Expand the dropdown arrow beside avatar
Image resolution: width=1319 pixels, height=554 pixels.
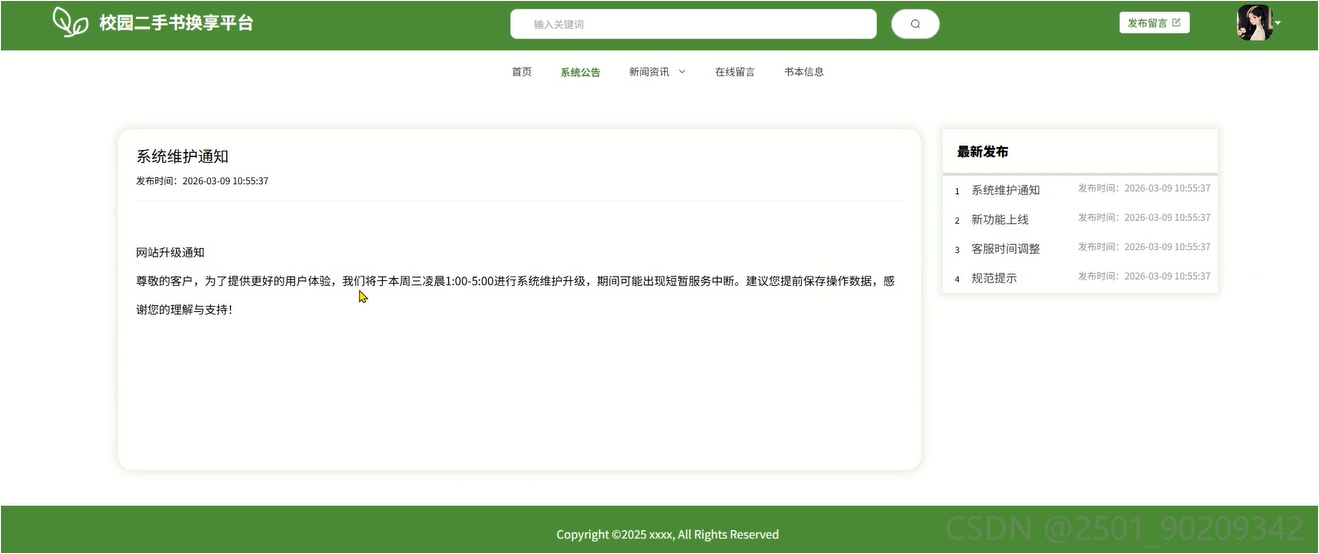[x=1277, y=23]
